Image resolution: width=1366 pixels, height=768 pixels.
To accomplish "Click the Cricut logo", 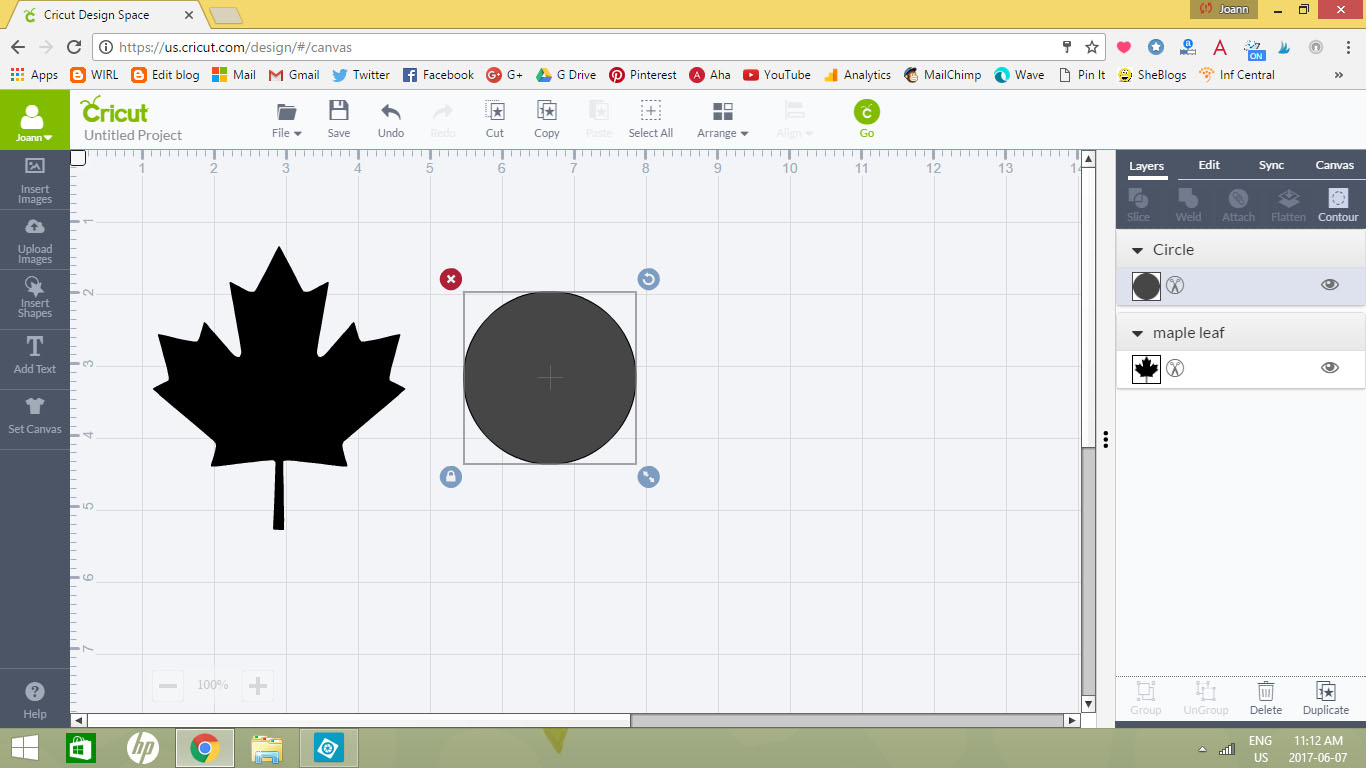I will (114, 109).
